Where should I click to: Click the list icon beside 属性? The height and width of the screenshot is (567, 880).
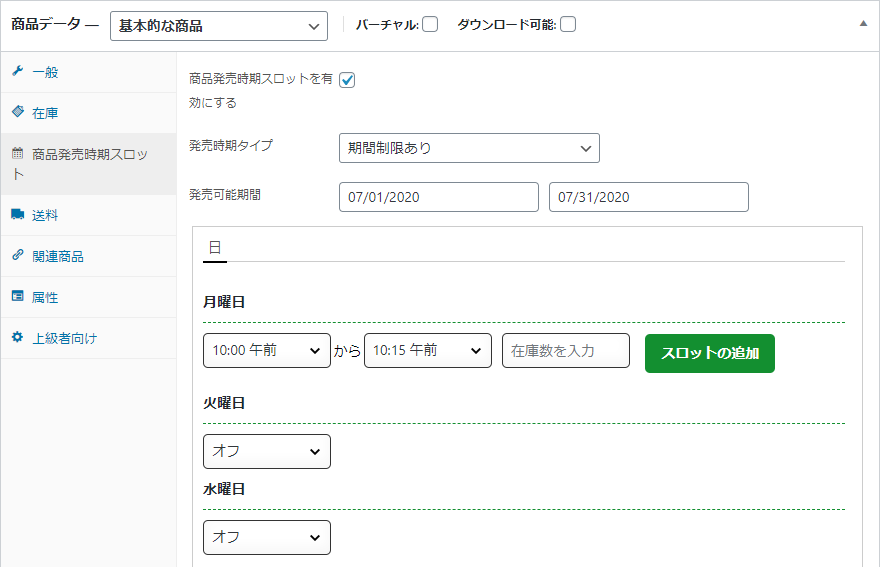[x=18, y=296]
